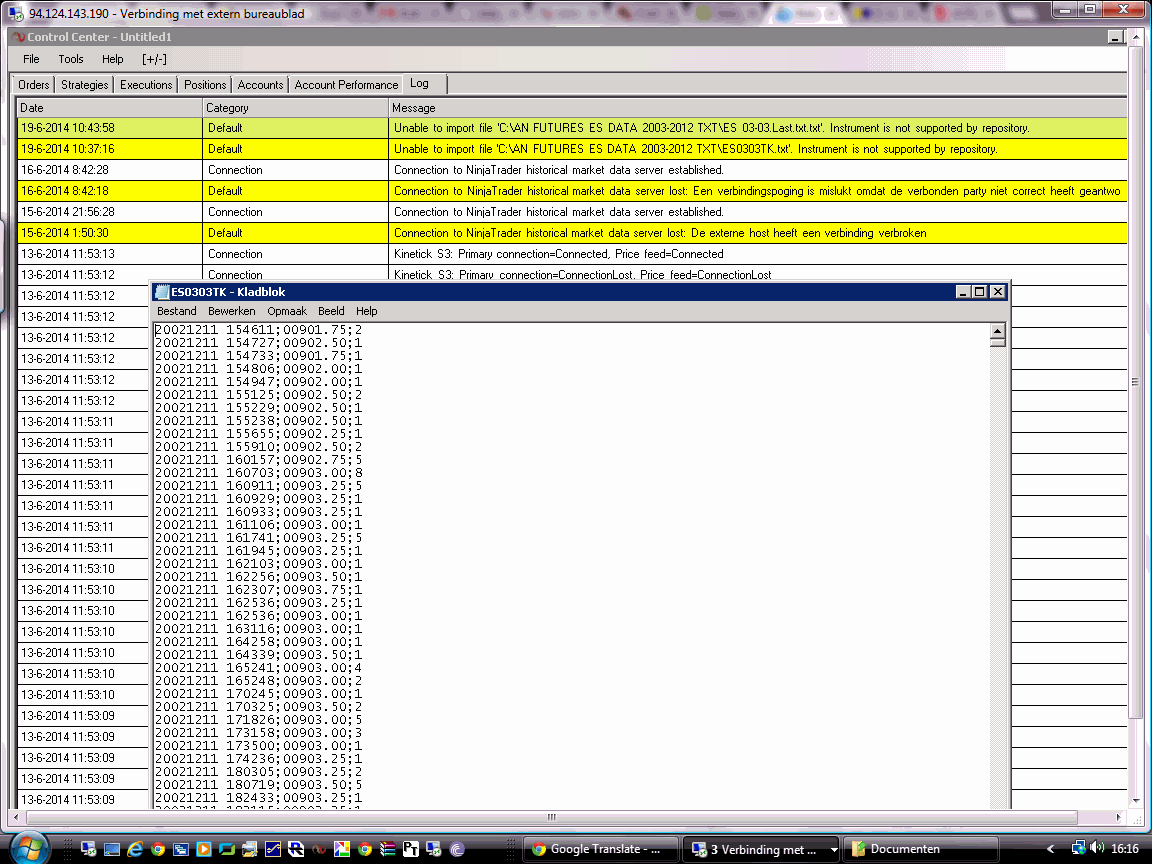This screenshot has width=1152, height=864.
Task: Minimize the Control Center inner window
Action: click(1115, 37)
